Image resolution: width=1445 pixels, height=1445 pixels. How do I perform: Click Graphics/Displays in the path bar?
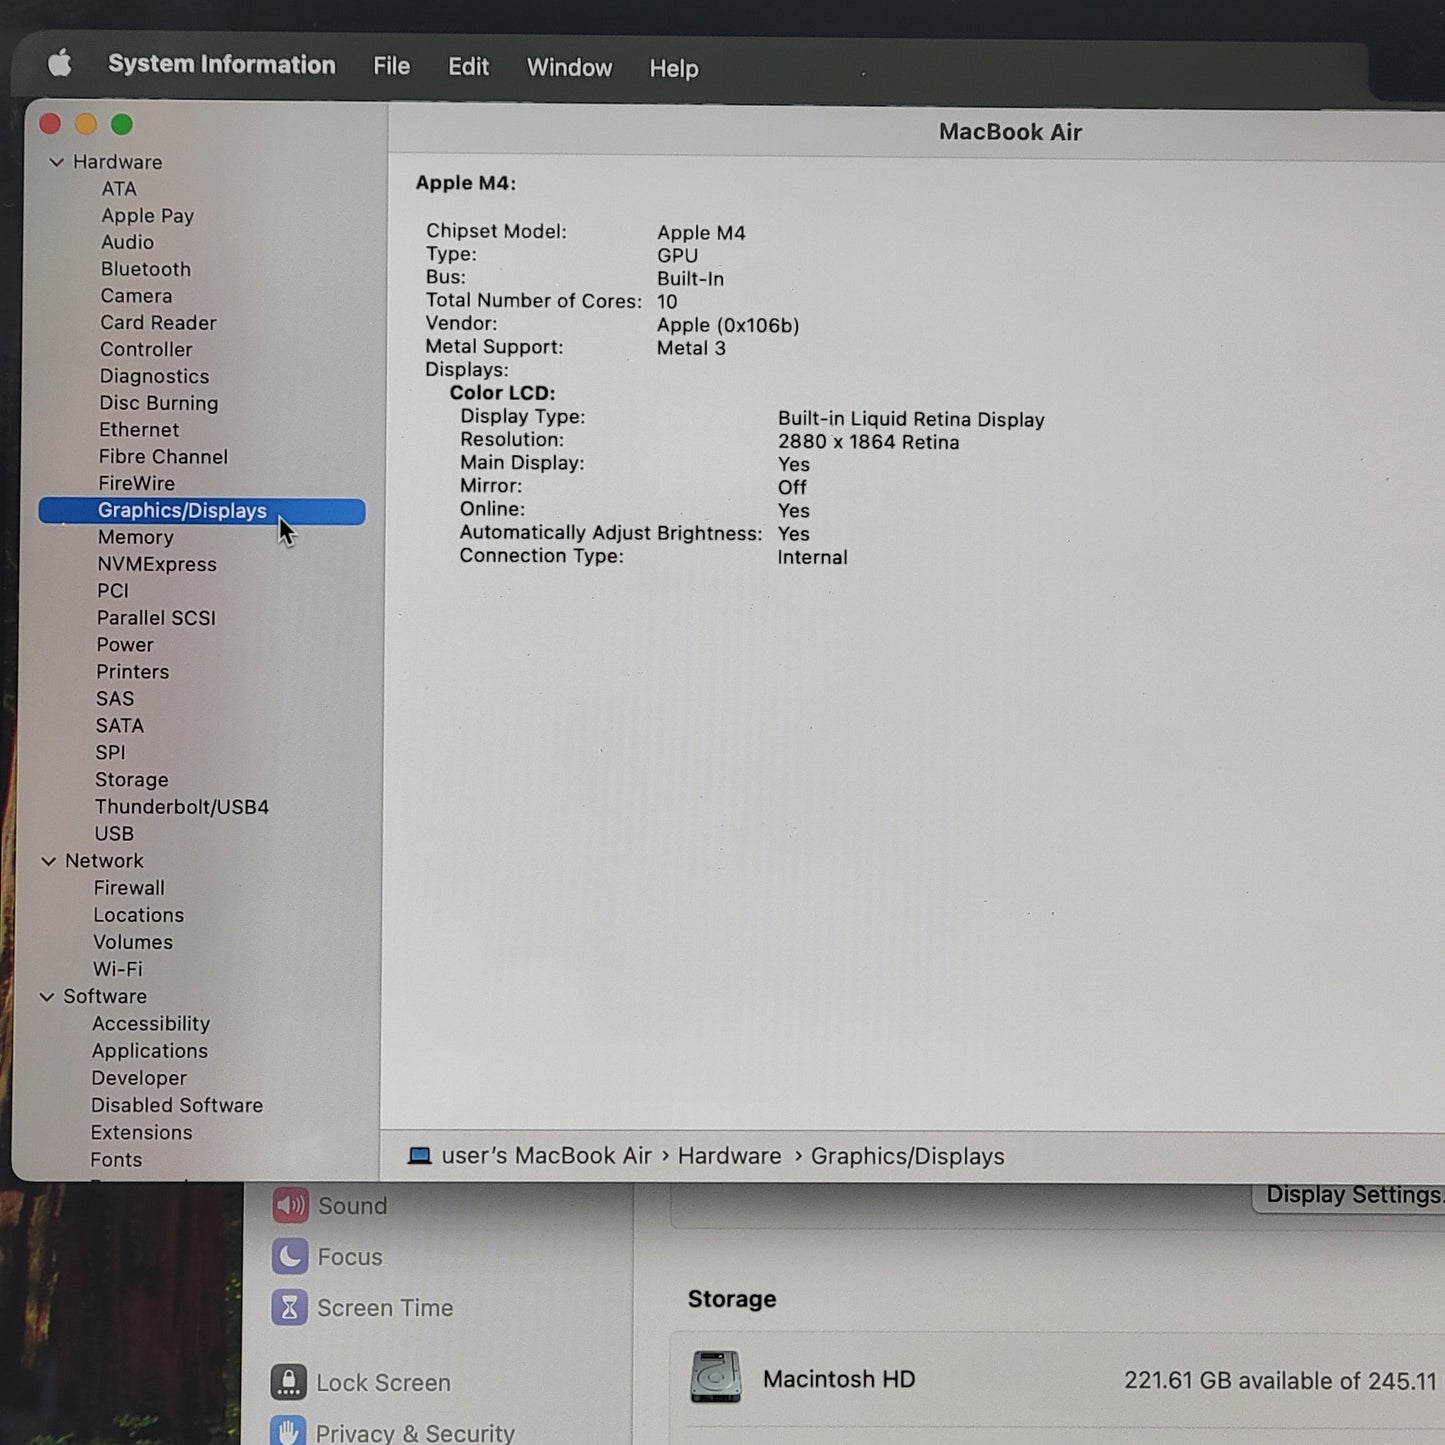click(x=907, y=1157)
